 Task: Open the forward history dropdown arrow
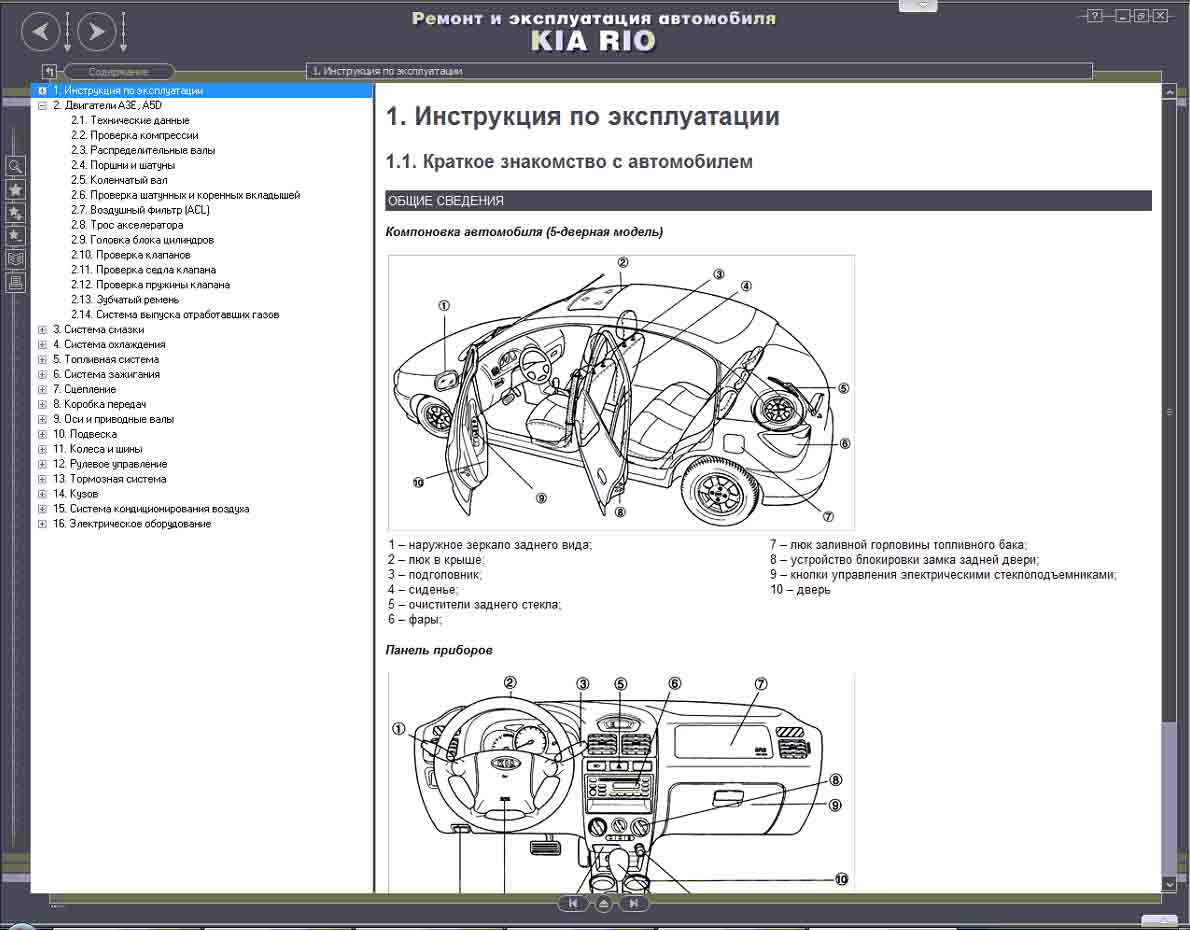point(123,32)
